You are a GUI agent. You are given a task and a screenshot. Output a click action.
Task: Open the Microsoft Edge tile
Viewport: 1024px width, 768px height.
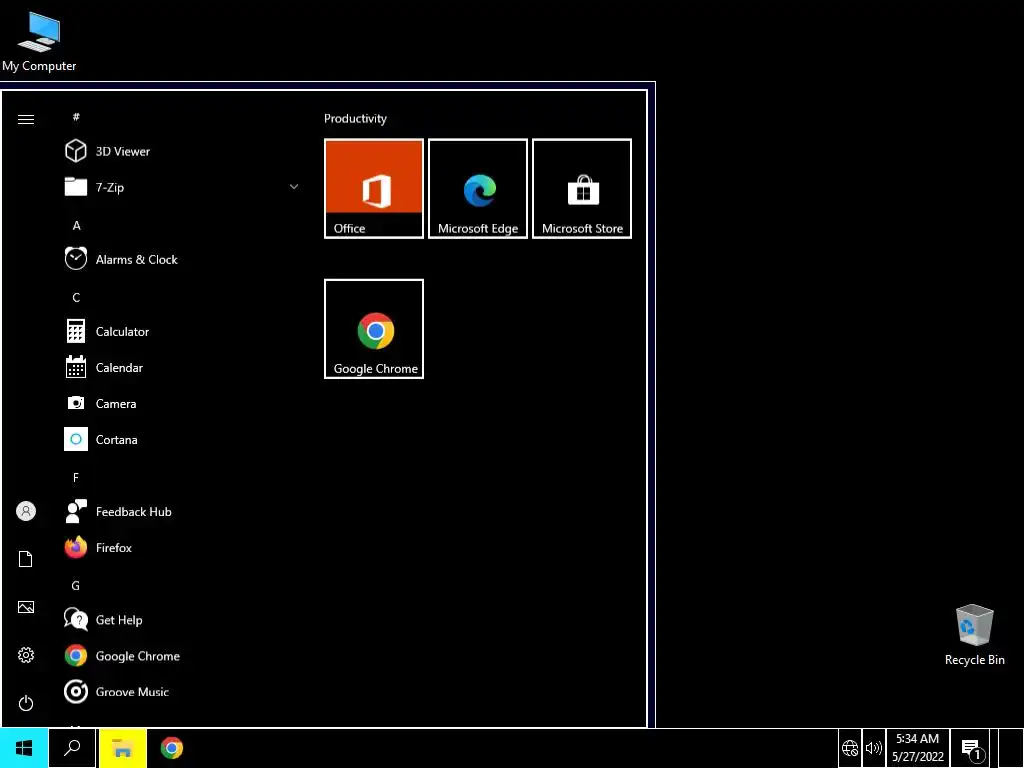(x=478, y=189)
